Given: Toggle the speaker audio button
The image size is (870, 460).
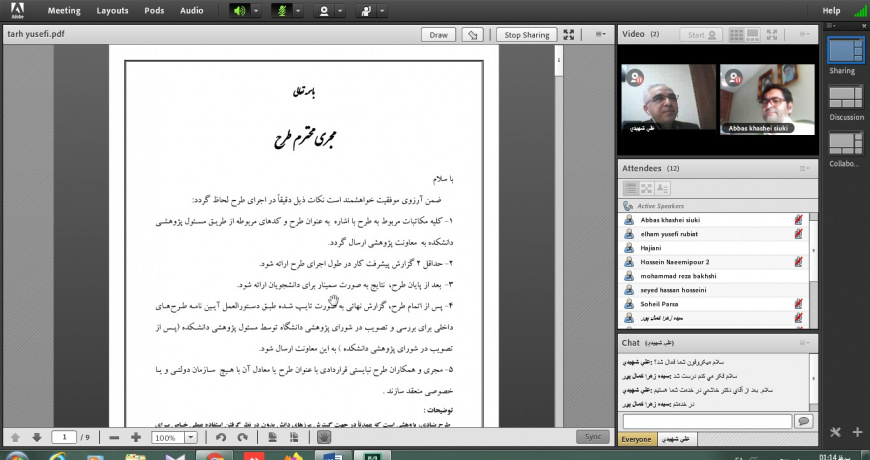Looking at the screenshot, I should [240, 11].
